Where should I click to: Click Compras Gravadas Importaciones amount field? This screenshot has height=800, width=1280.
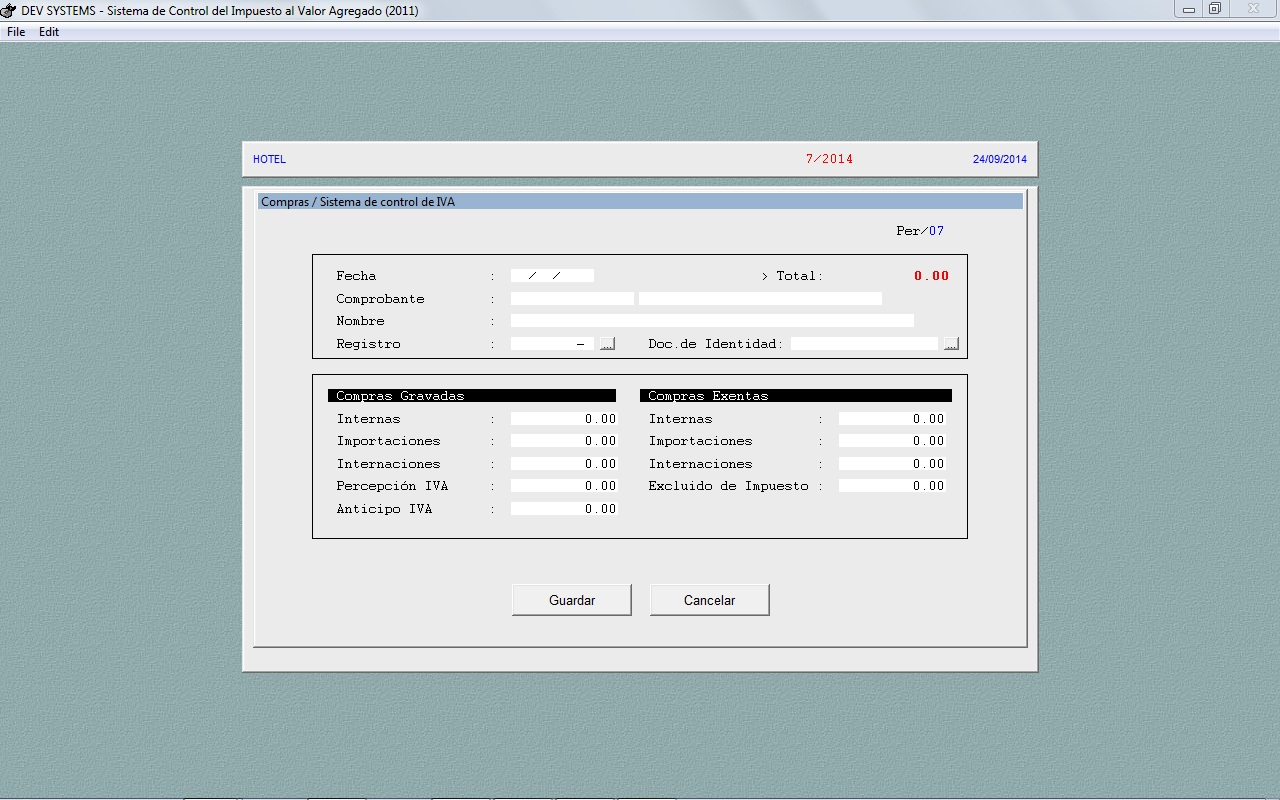pos(564,441)
